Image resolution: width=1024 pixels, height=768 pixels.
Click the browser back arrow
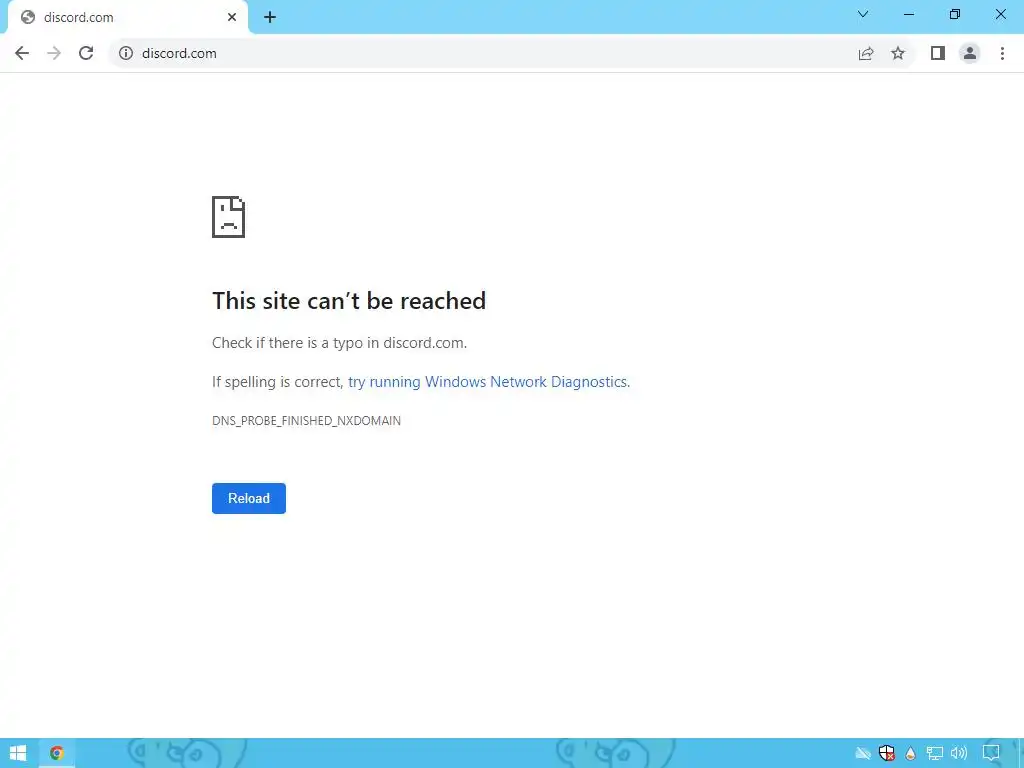pos(22,54)
